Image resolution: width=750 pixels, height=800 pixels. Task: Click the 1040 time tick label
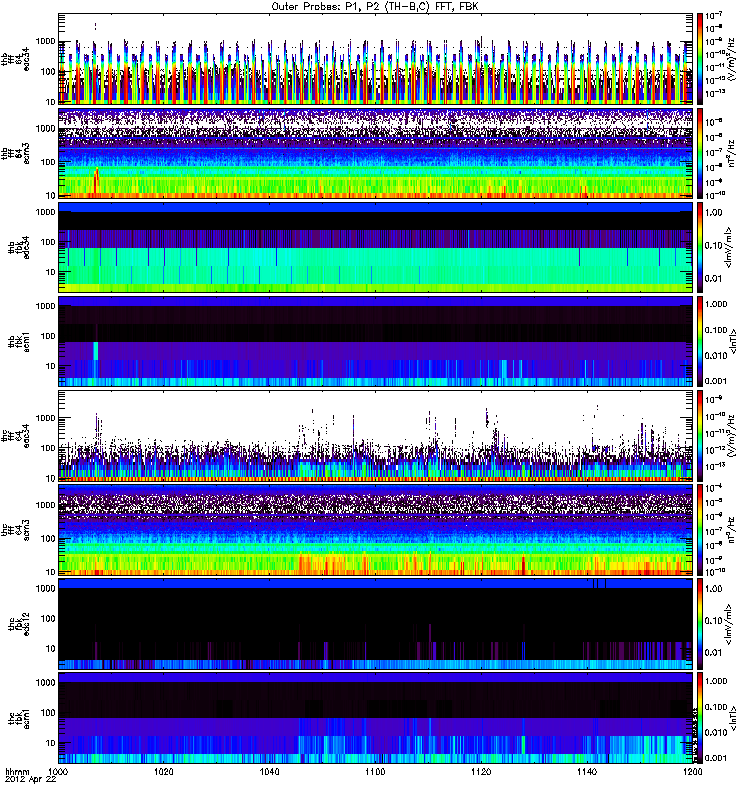[269, 771]
